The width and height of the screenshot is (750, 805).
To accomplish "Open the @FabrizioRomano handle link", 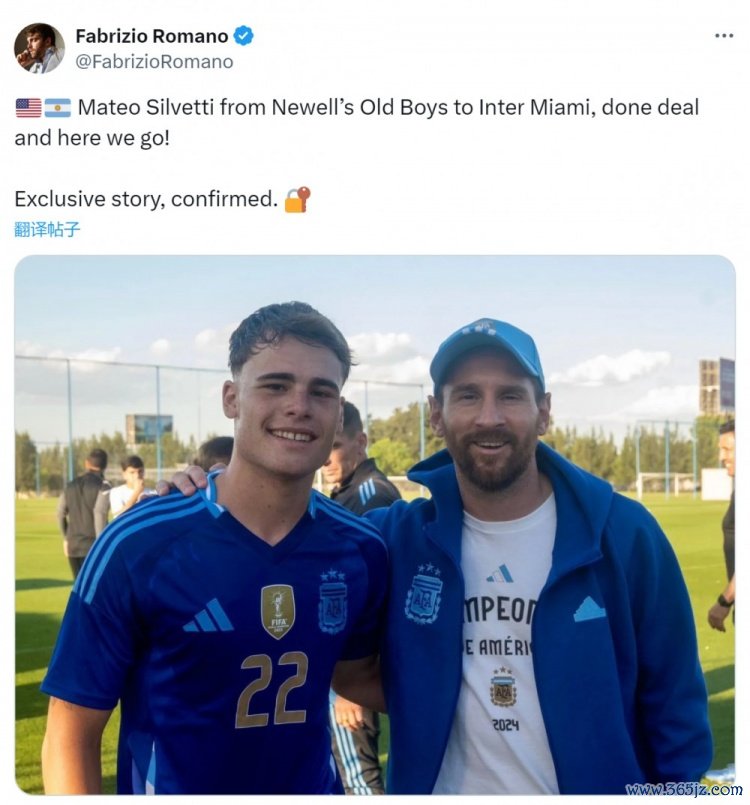I will click(x=154, y=62).
